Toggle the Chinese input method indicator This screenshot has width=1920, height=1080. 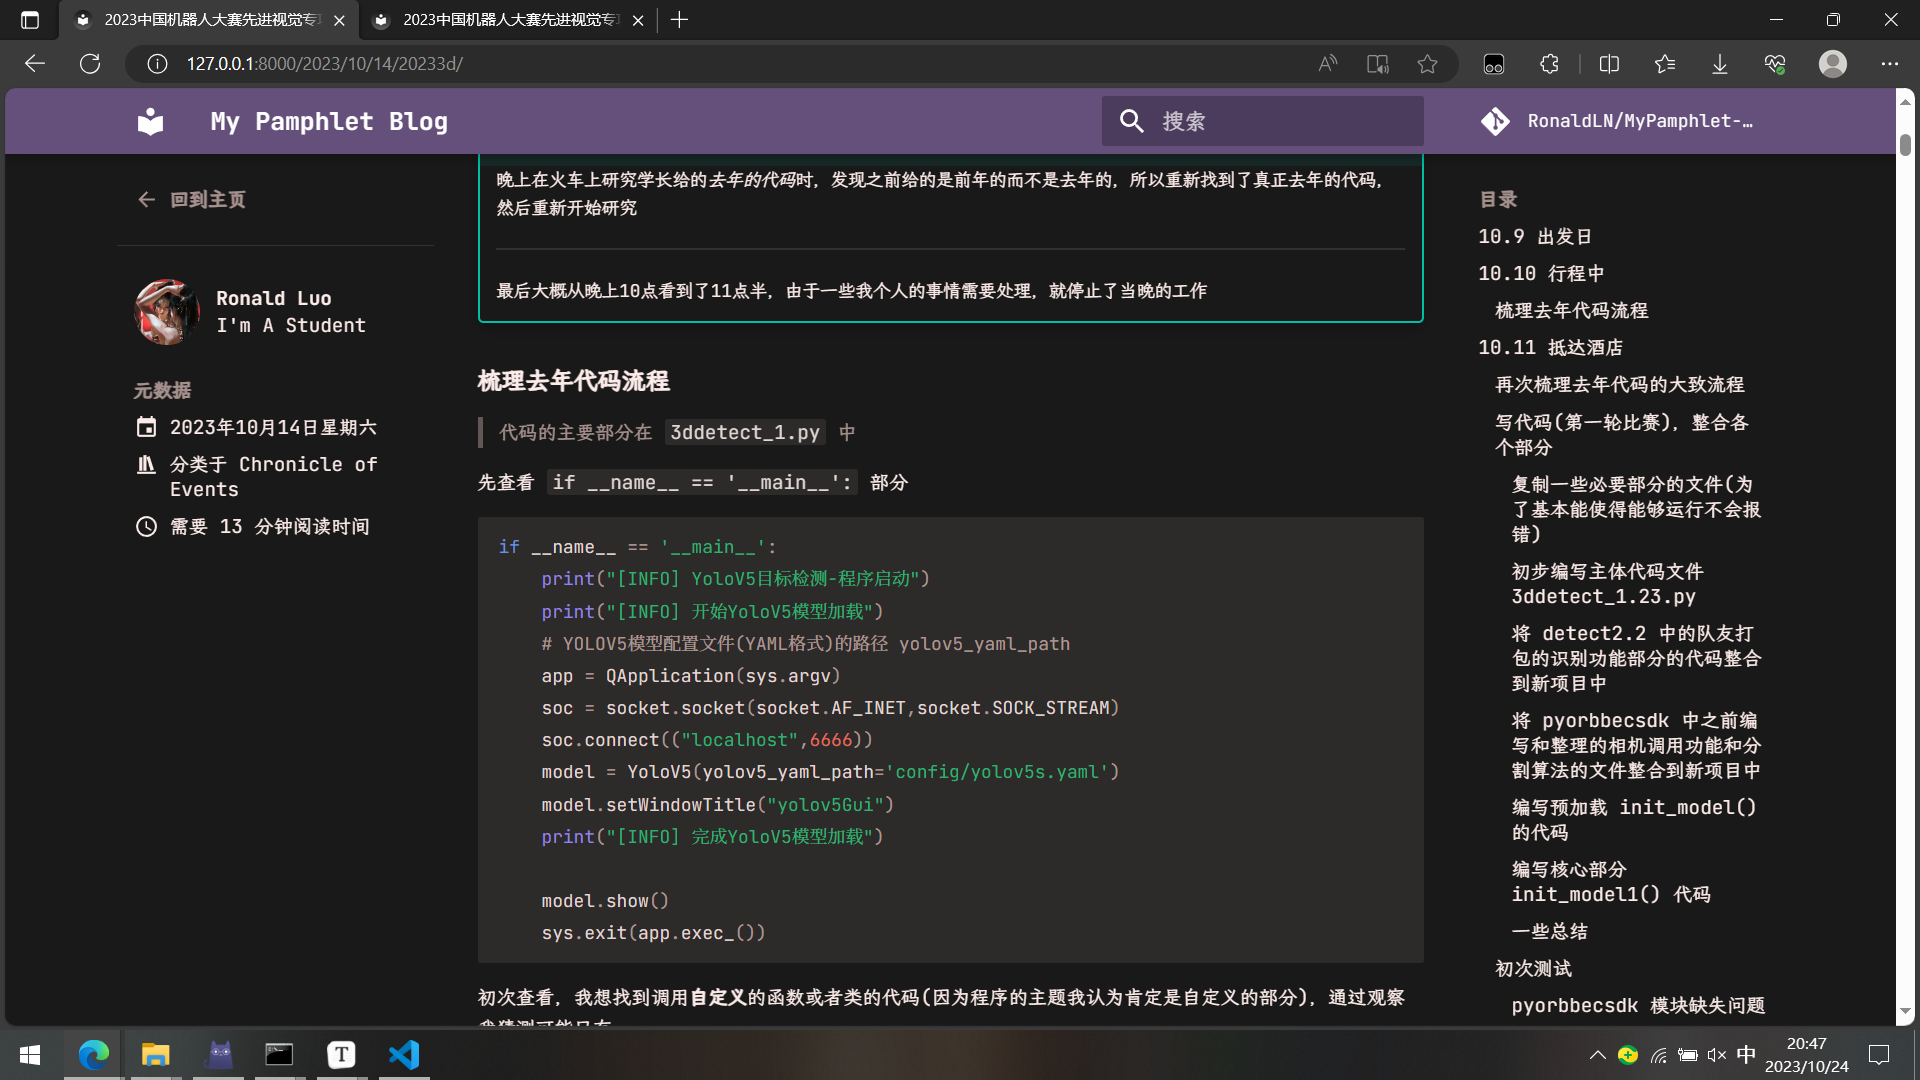(x=1746, y=1055)
